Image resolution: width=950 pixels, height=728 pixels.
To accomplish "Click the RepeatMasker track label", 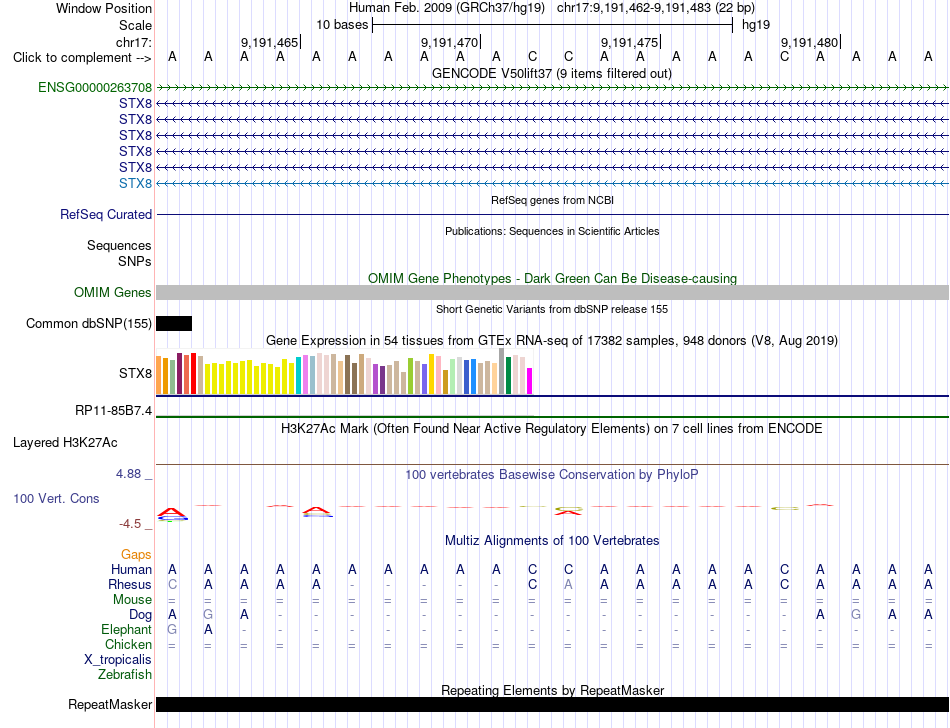I will coord(110,704).
